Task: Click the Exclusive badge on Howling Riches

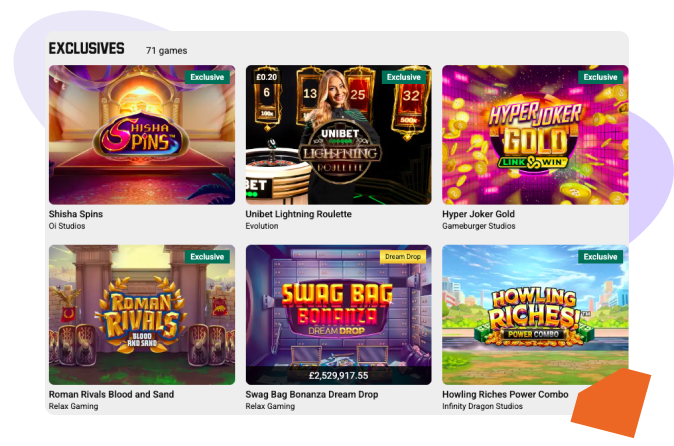Action: (600, 257)
